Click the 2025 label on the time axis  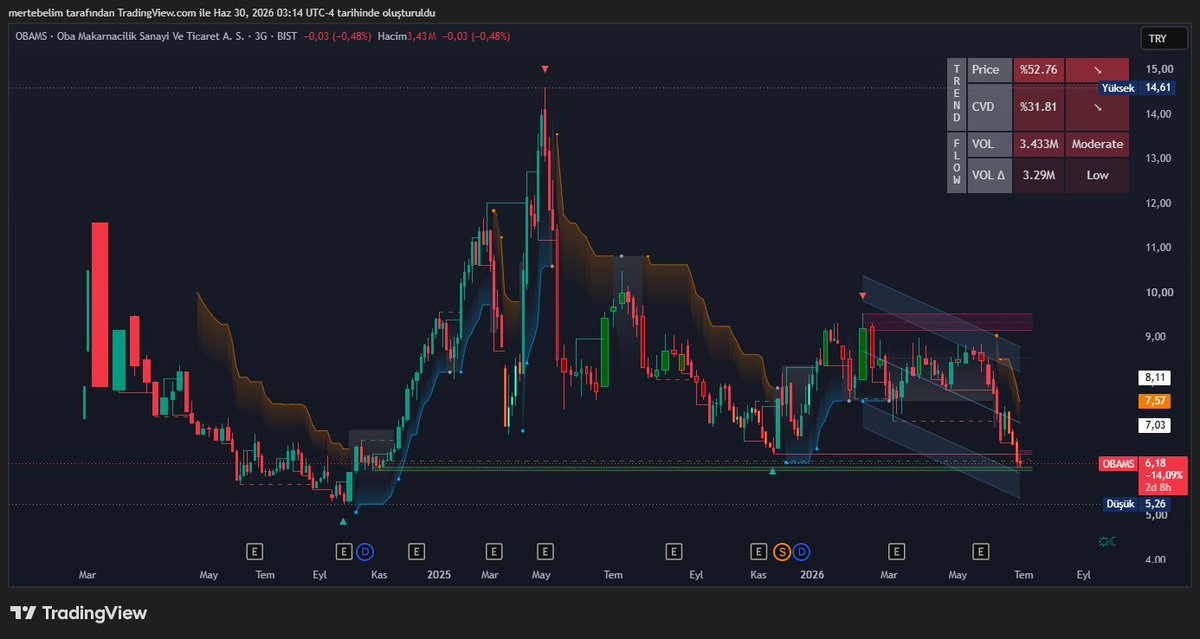439,575
